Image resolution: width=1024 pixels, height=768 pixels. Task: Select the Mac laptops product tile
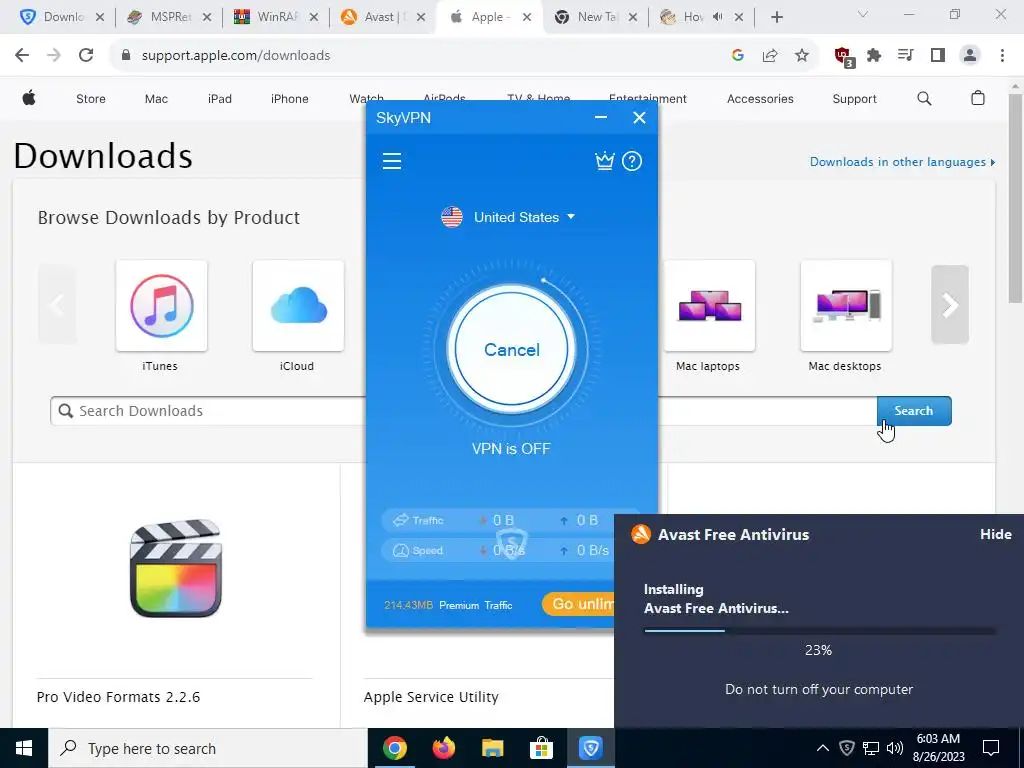709,306
